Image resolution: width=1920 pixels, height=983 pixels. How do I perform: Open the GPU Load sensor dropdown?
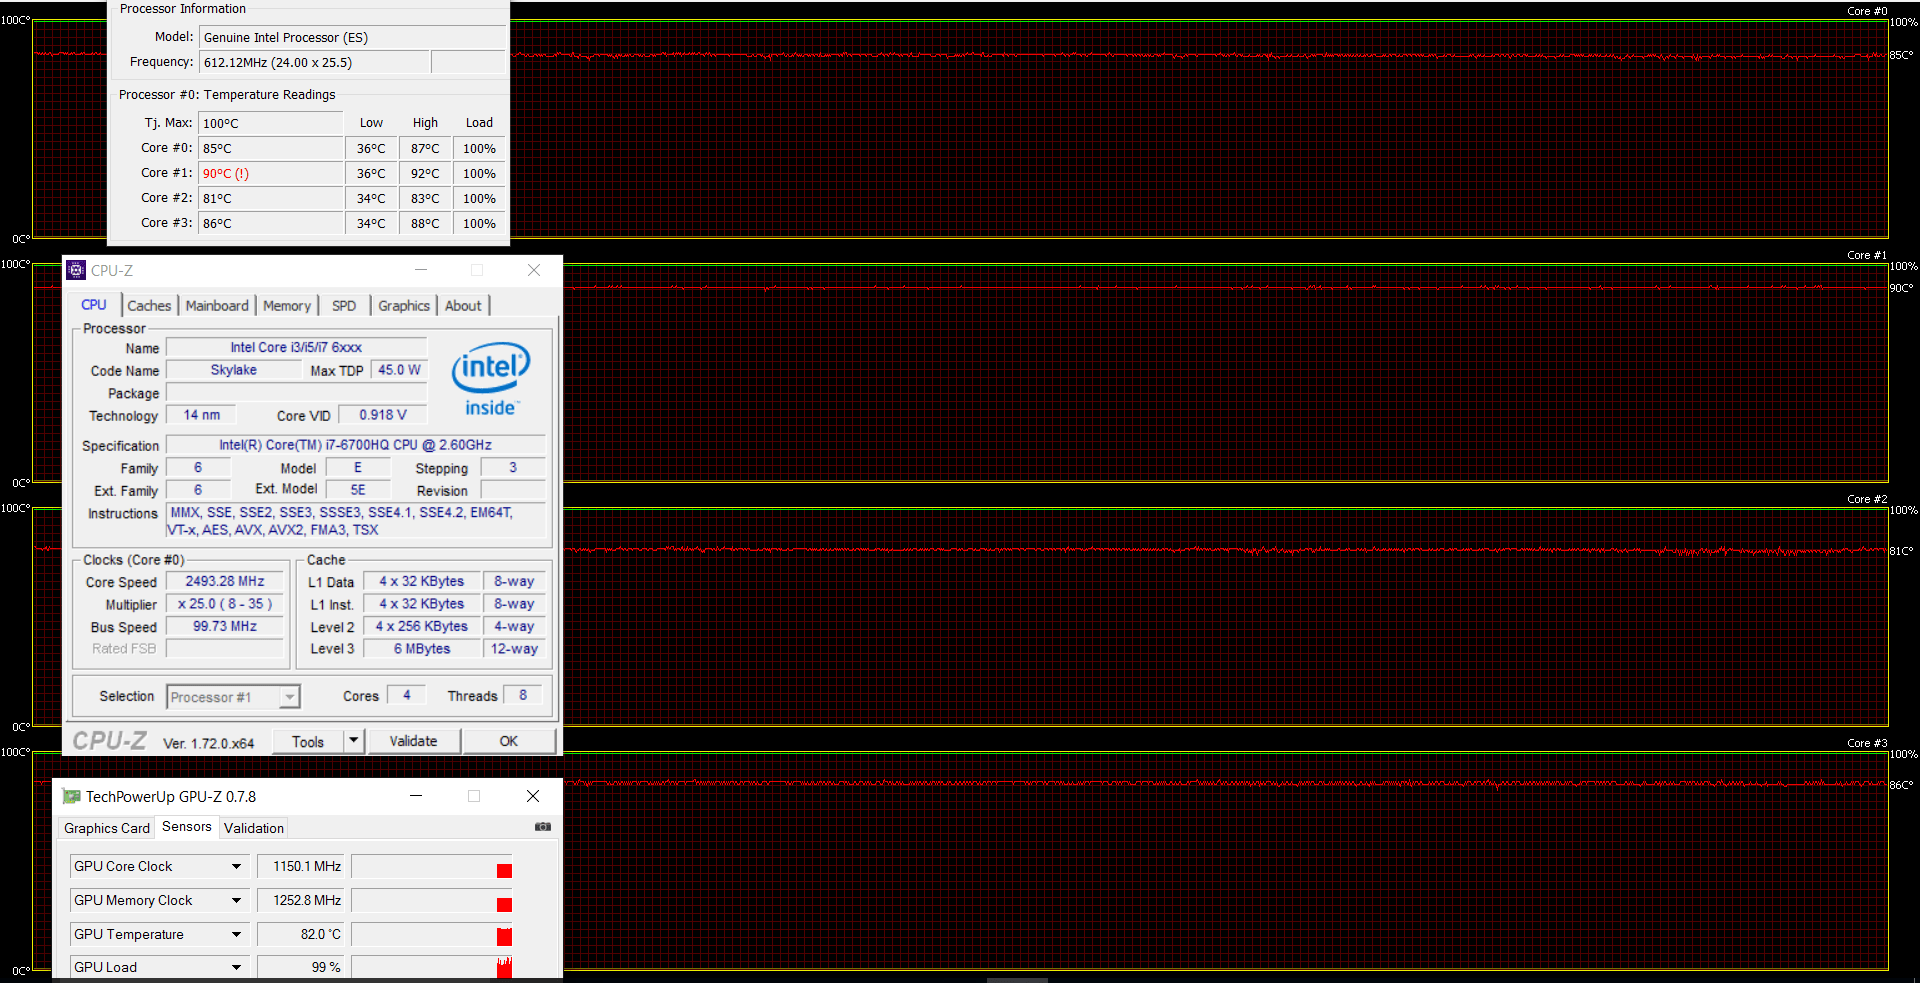(158, 967)
